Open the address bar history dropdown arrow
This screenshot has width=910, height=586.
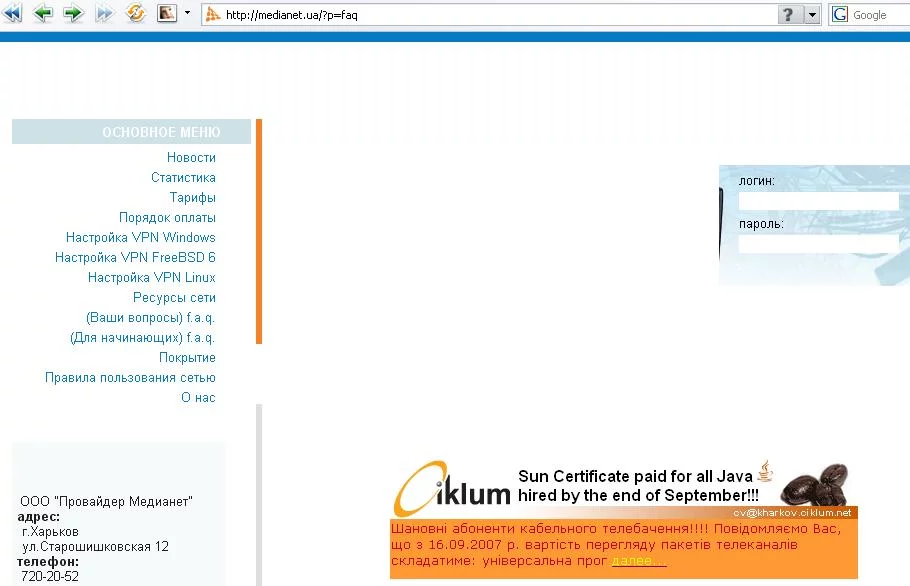click(812, 15)
